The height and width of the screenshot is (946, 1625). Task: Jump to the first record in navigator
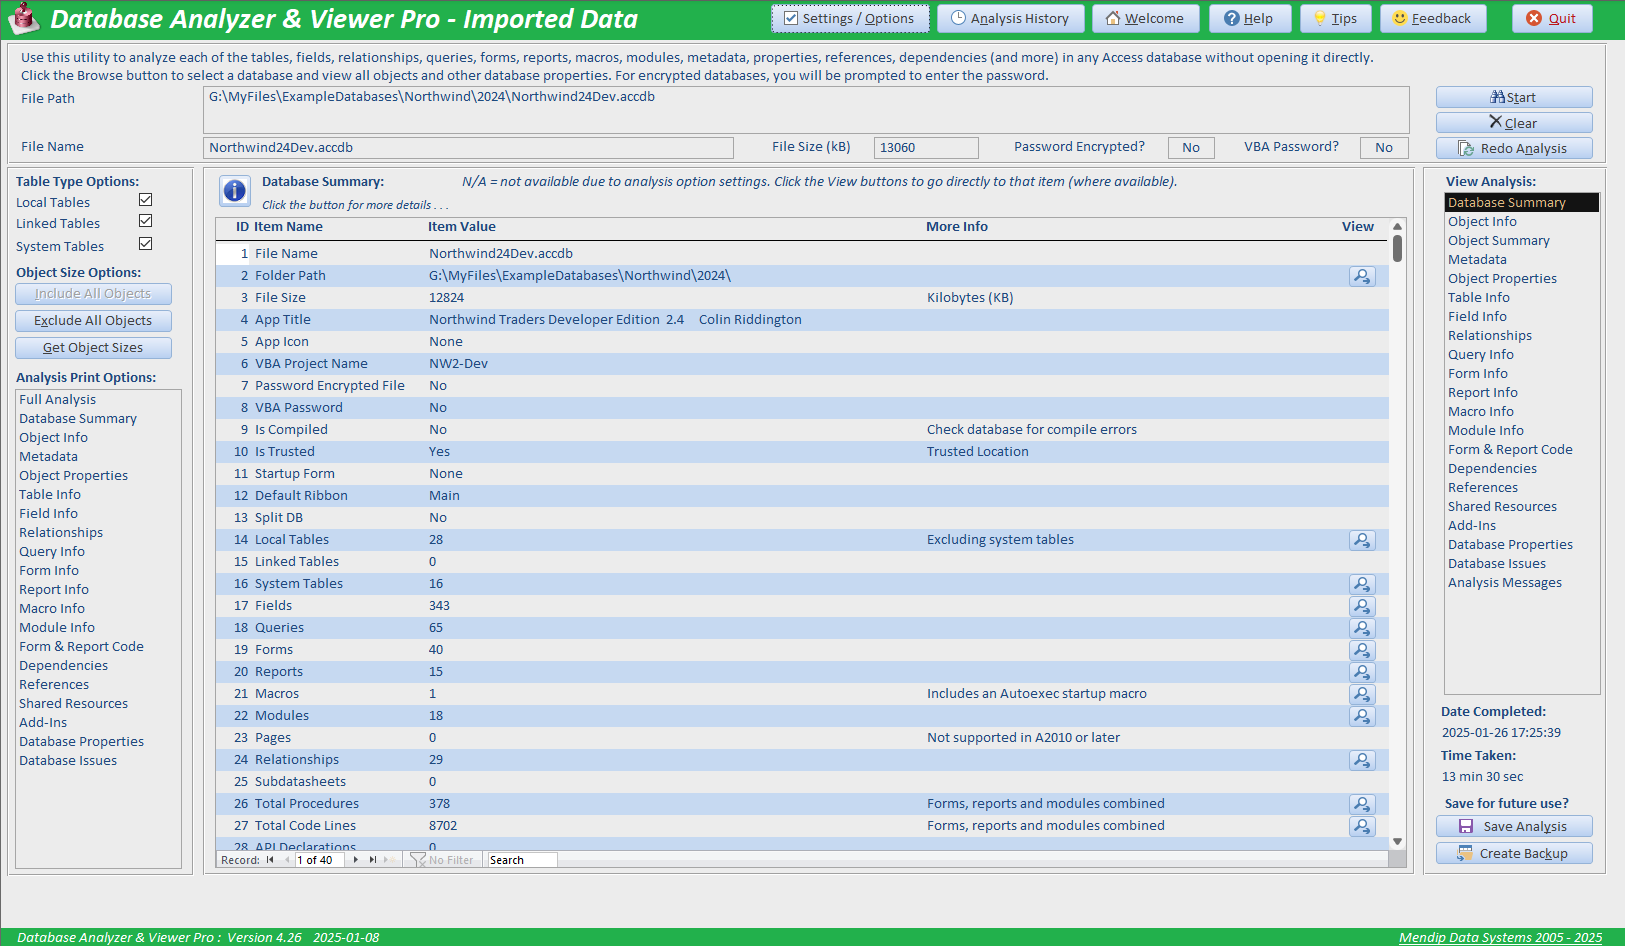click(x=270, y=860)
